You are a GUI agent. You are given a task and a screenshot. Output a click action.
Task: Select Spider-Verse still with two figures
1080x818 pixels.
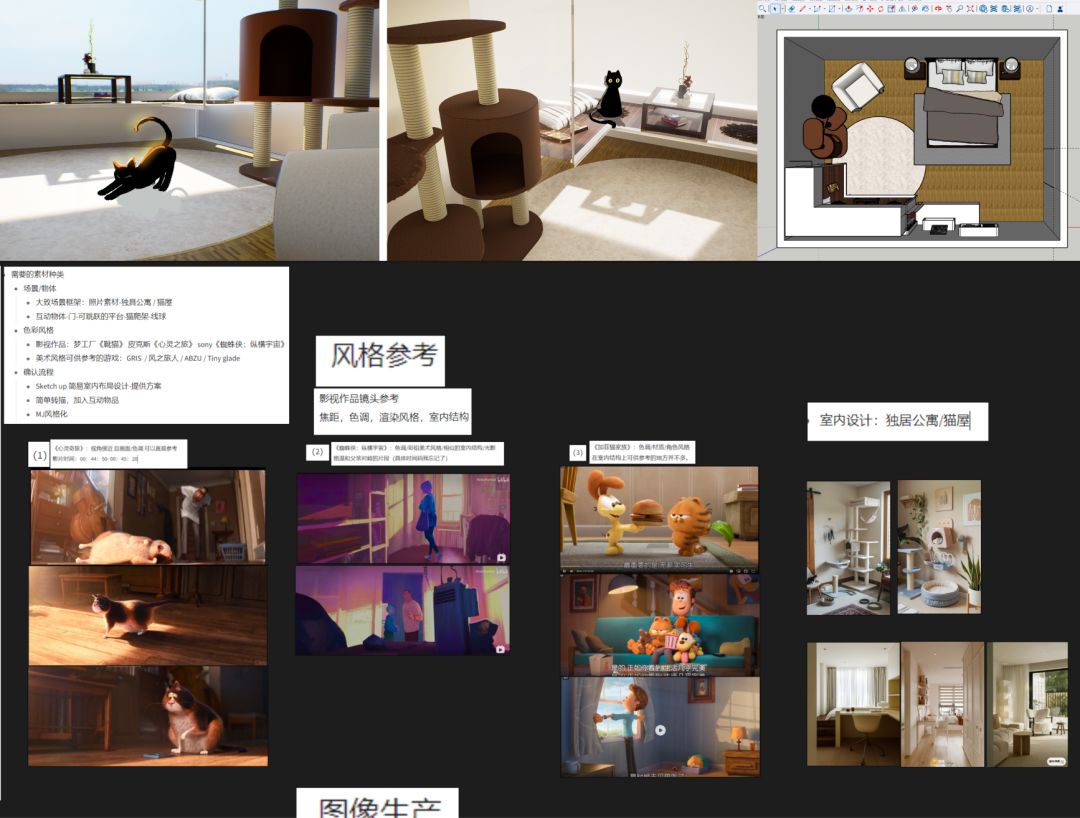[x=403, y=610]
